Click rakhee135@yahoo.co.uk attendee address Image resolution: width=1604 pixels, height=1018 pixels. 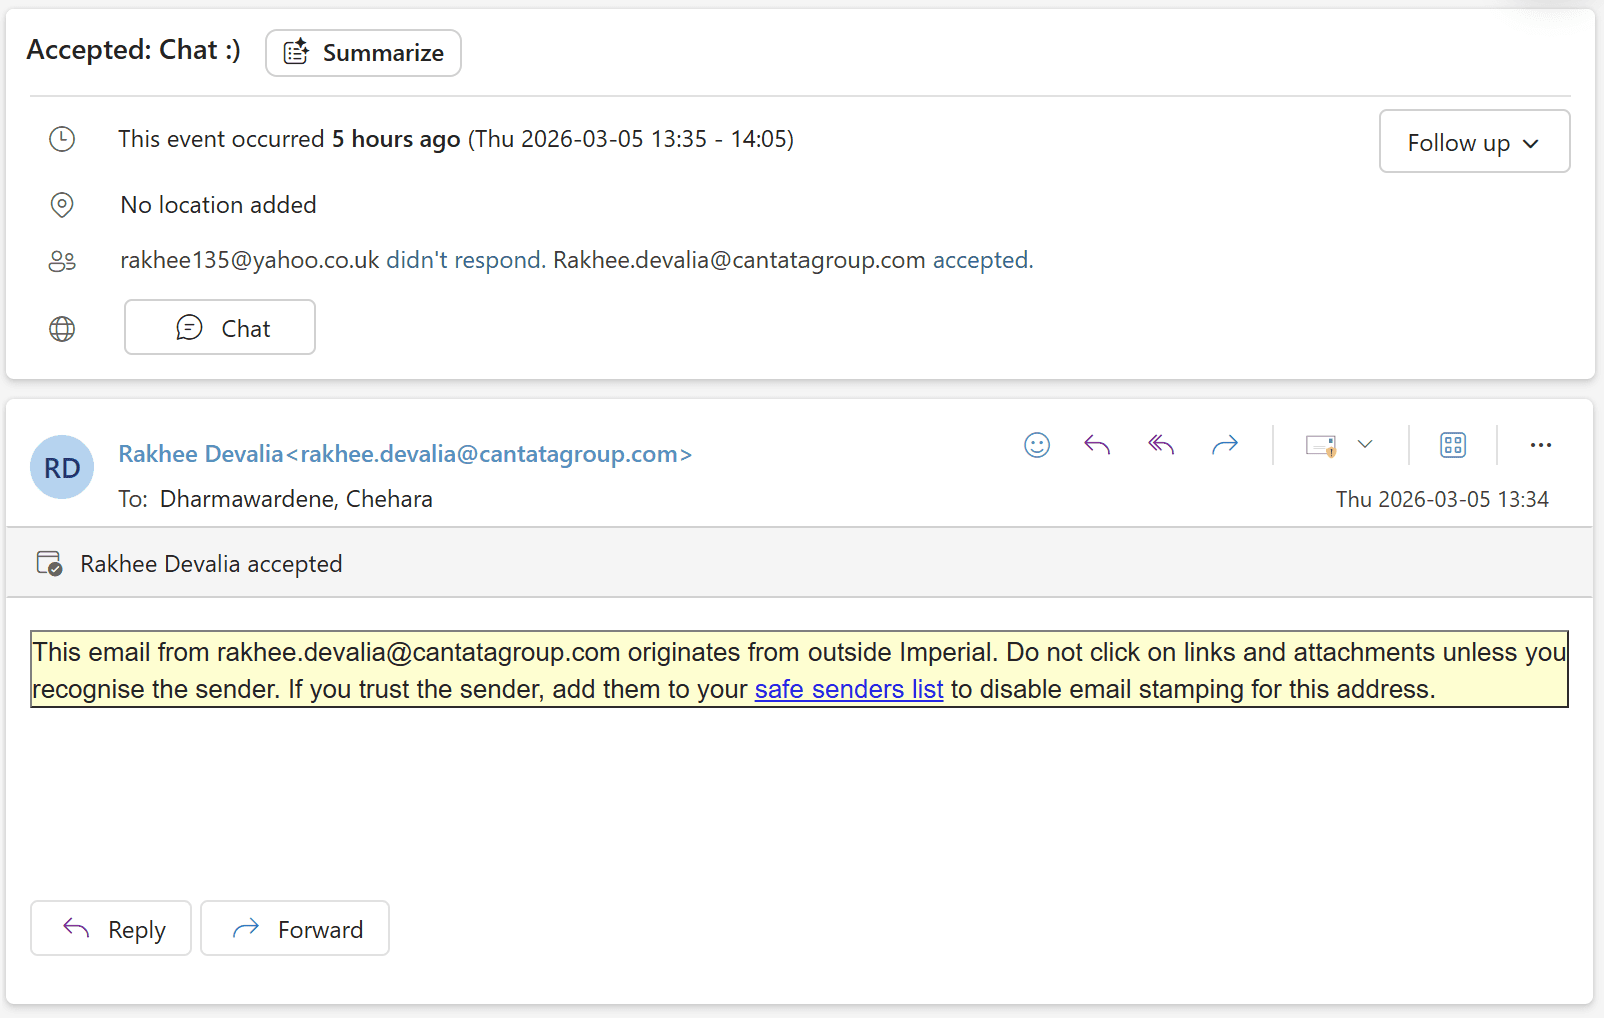click(x=250, y=260)
